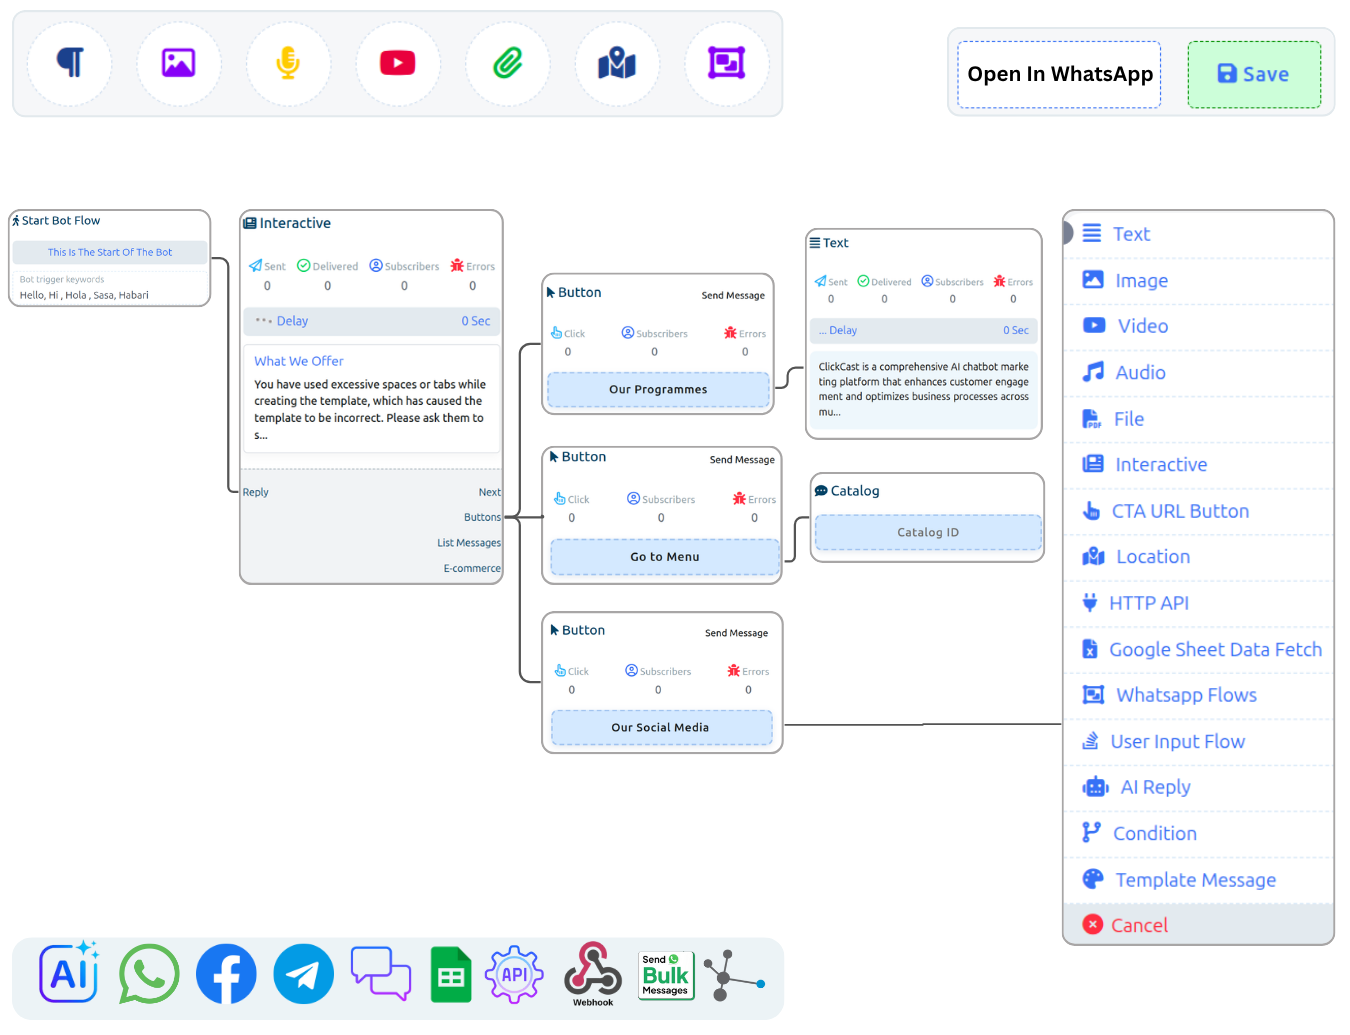The height and width of the screenshot is (1035, 1350).
Task: Click the Start Bot Flow node title
Action: pos(61,221)
